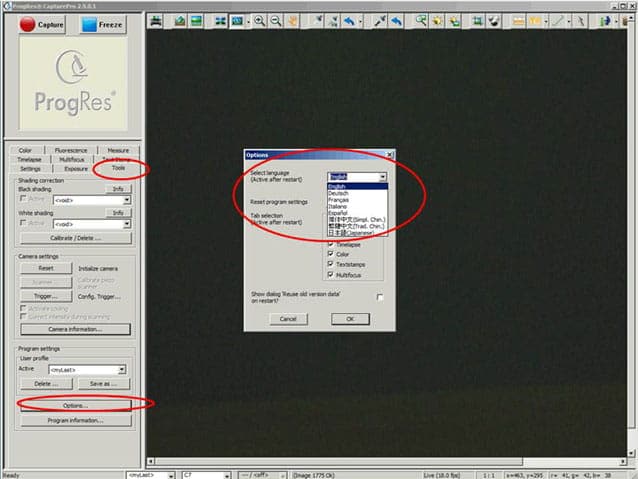Uncheck the Multifocus tab checkbox

(331, 273)
